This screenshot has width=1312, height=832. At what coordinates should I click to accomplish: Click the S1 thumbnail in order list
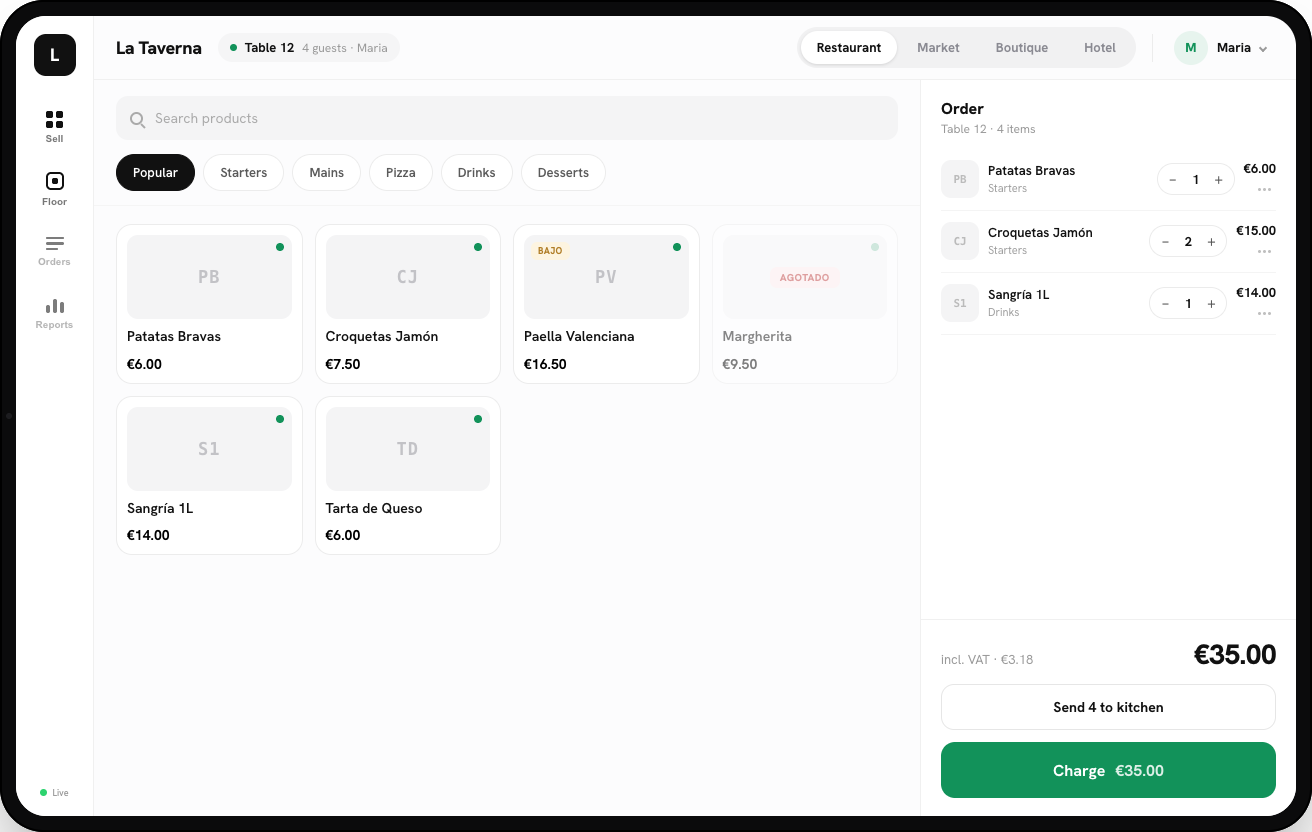960,304
